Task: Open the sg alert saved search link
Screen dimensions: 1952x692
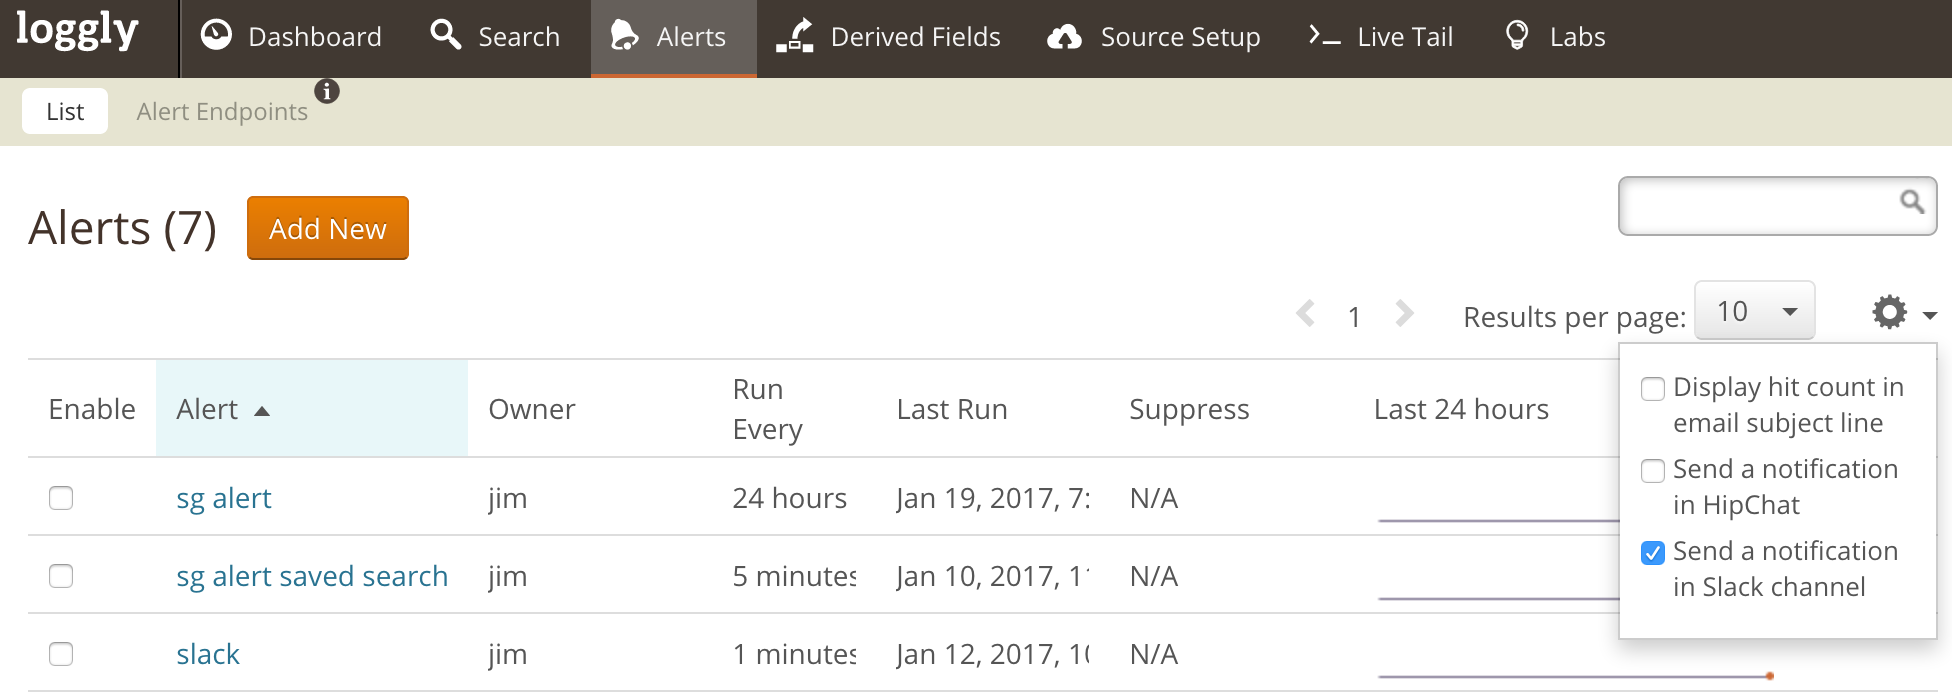Action: [x=312, y=576]
